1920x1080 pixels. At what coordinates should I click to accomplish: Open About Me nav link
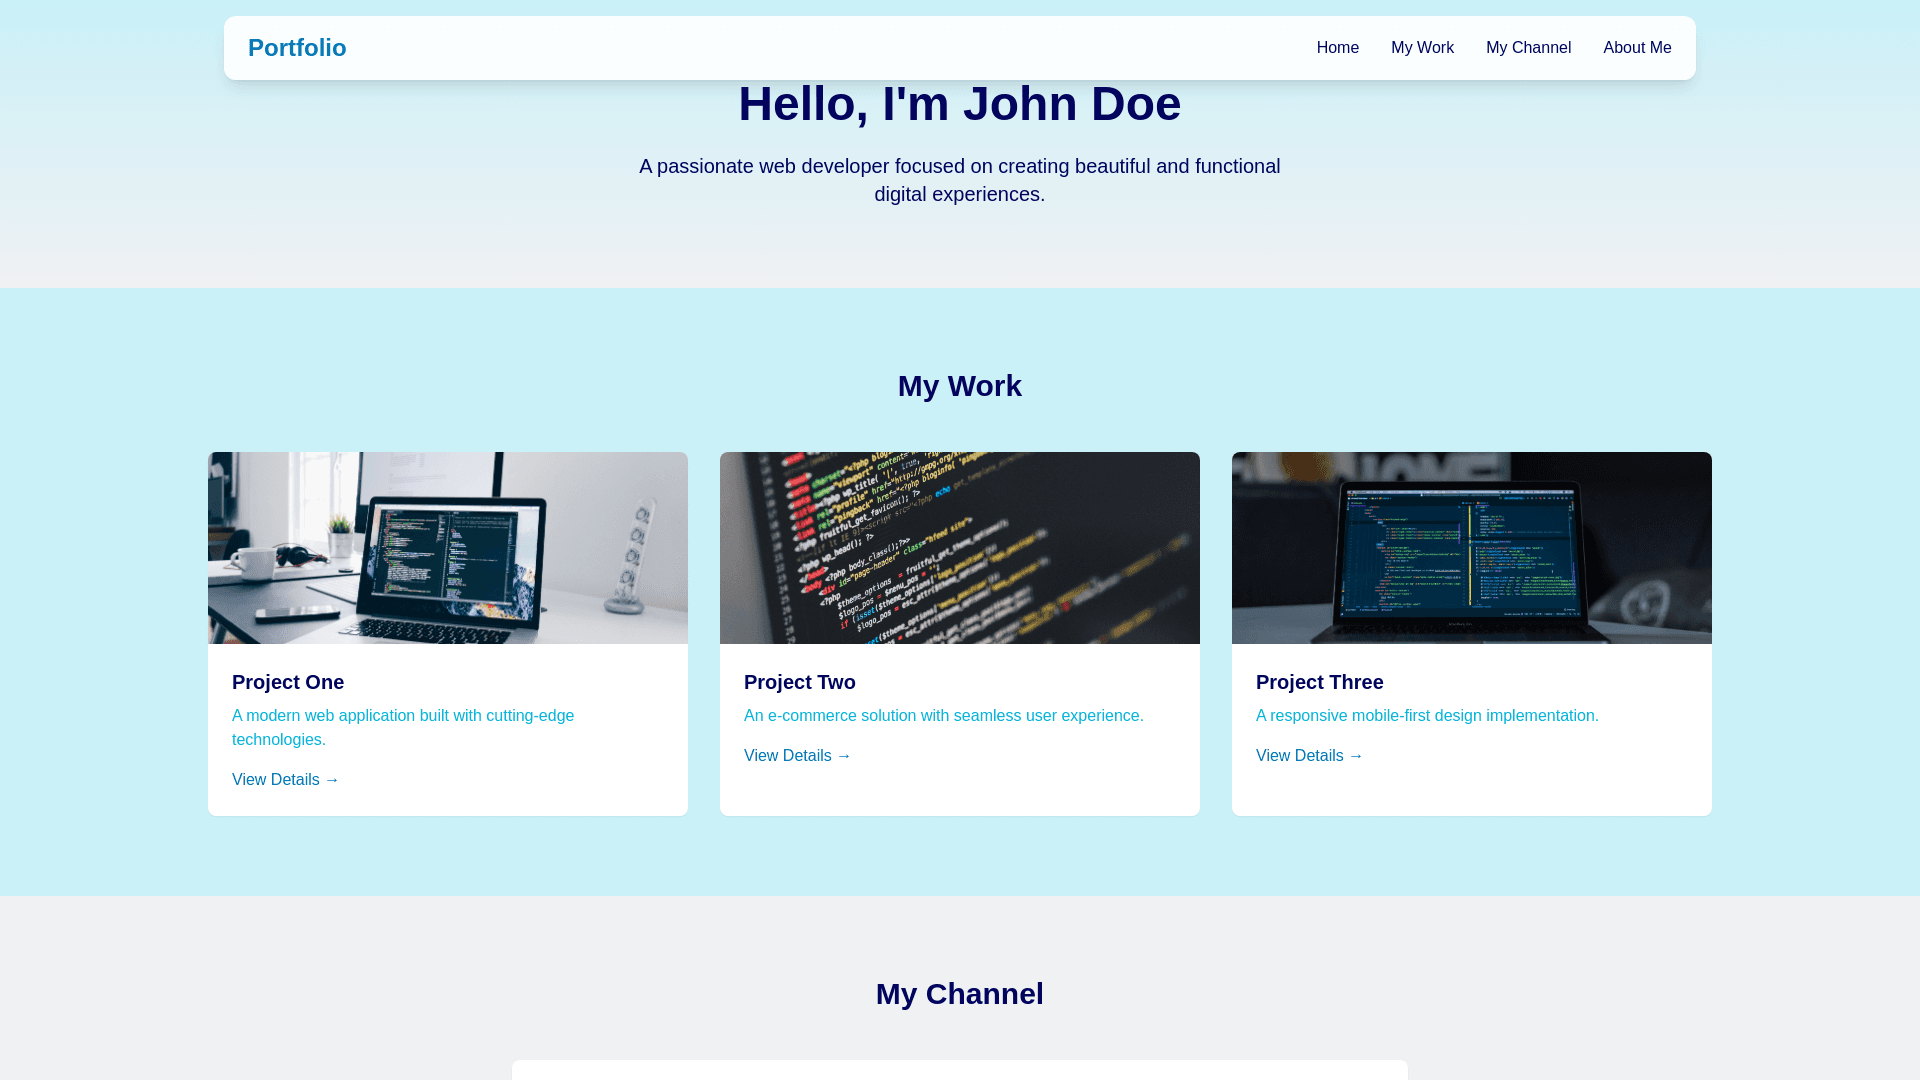1636,48
